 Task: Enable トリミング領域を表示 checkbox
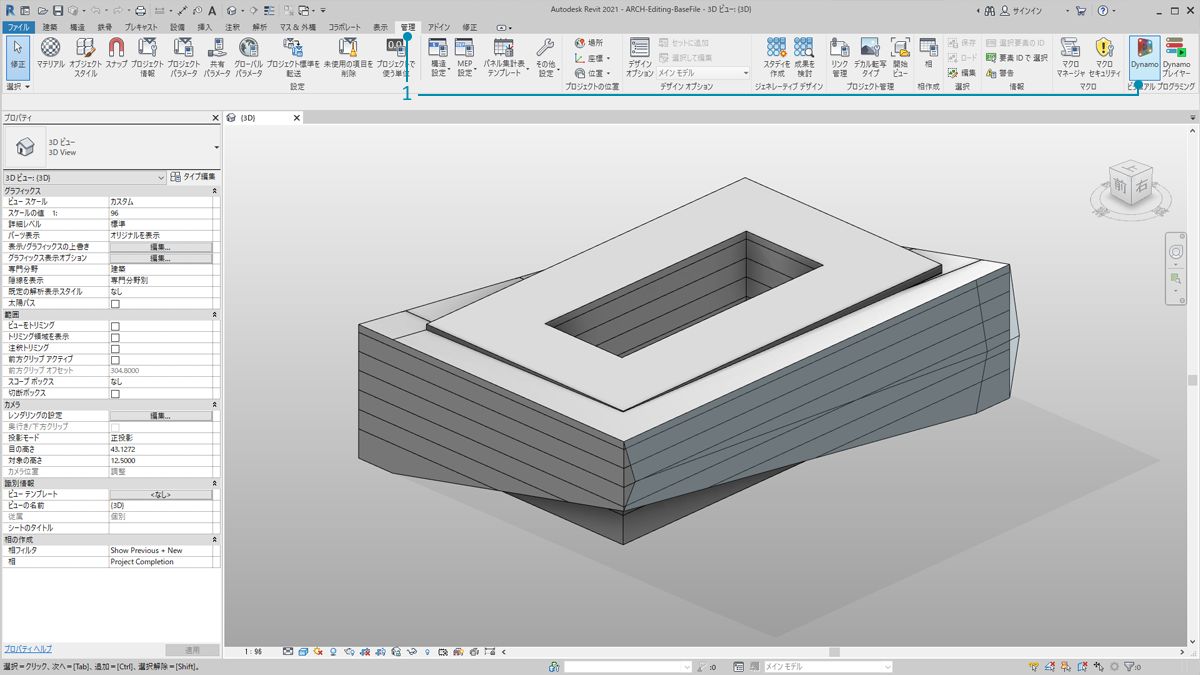tap(114, 337)
